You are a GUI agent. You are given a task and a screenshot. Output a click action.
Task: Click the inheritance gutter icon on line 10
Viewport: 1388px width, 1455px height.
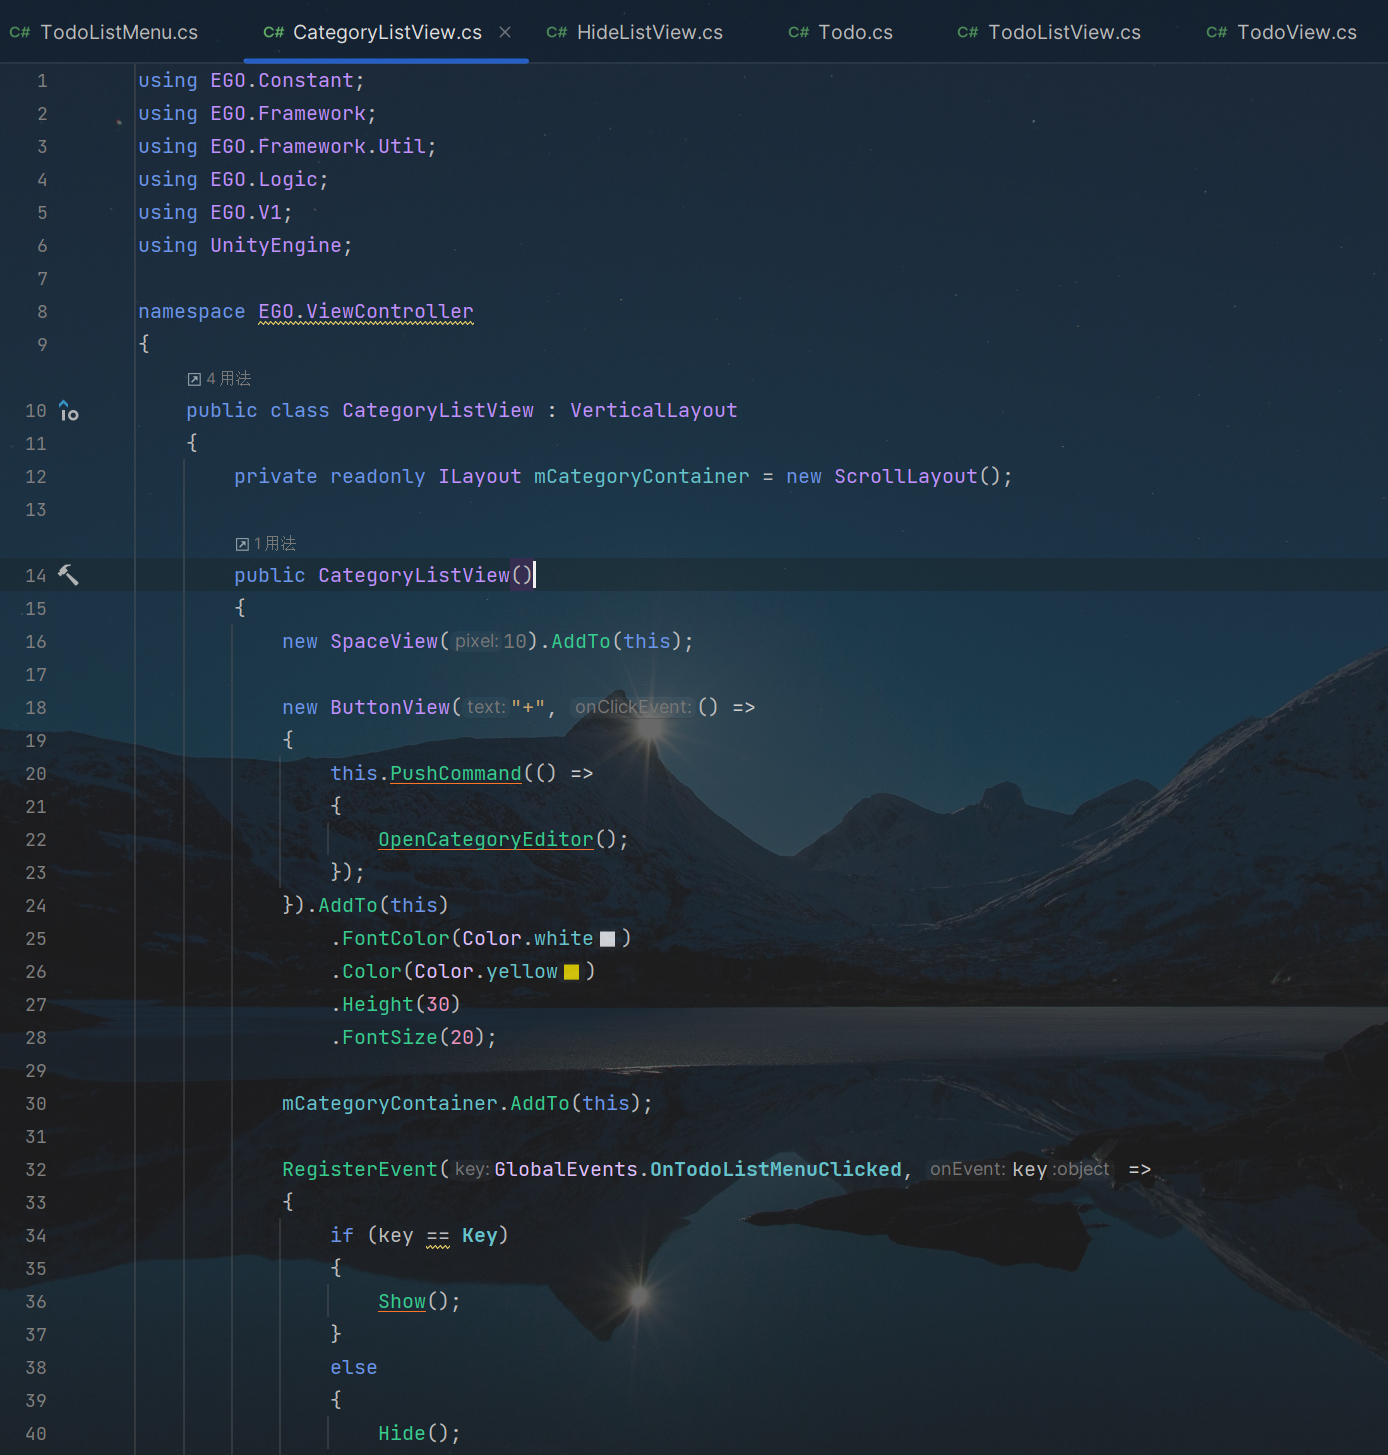(68, 411)
